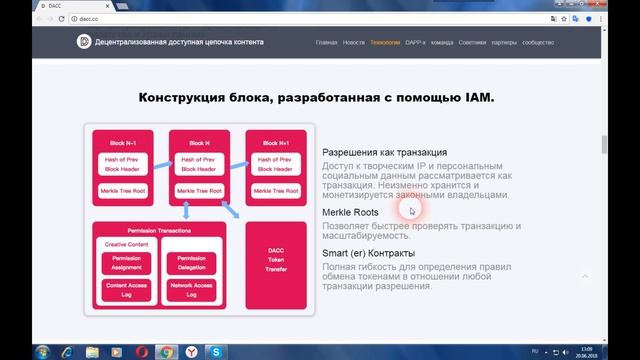Open Windows Explorer folder in taskbar

click(92, 352)
